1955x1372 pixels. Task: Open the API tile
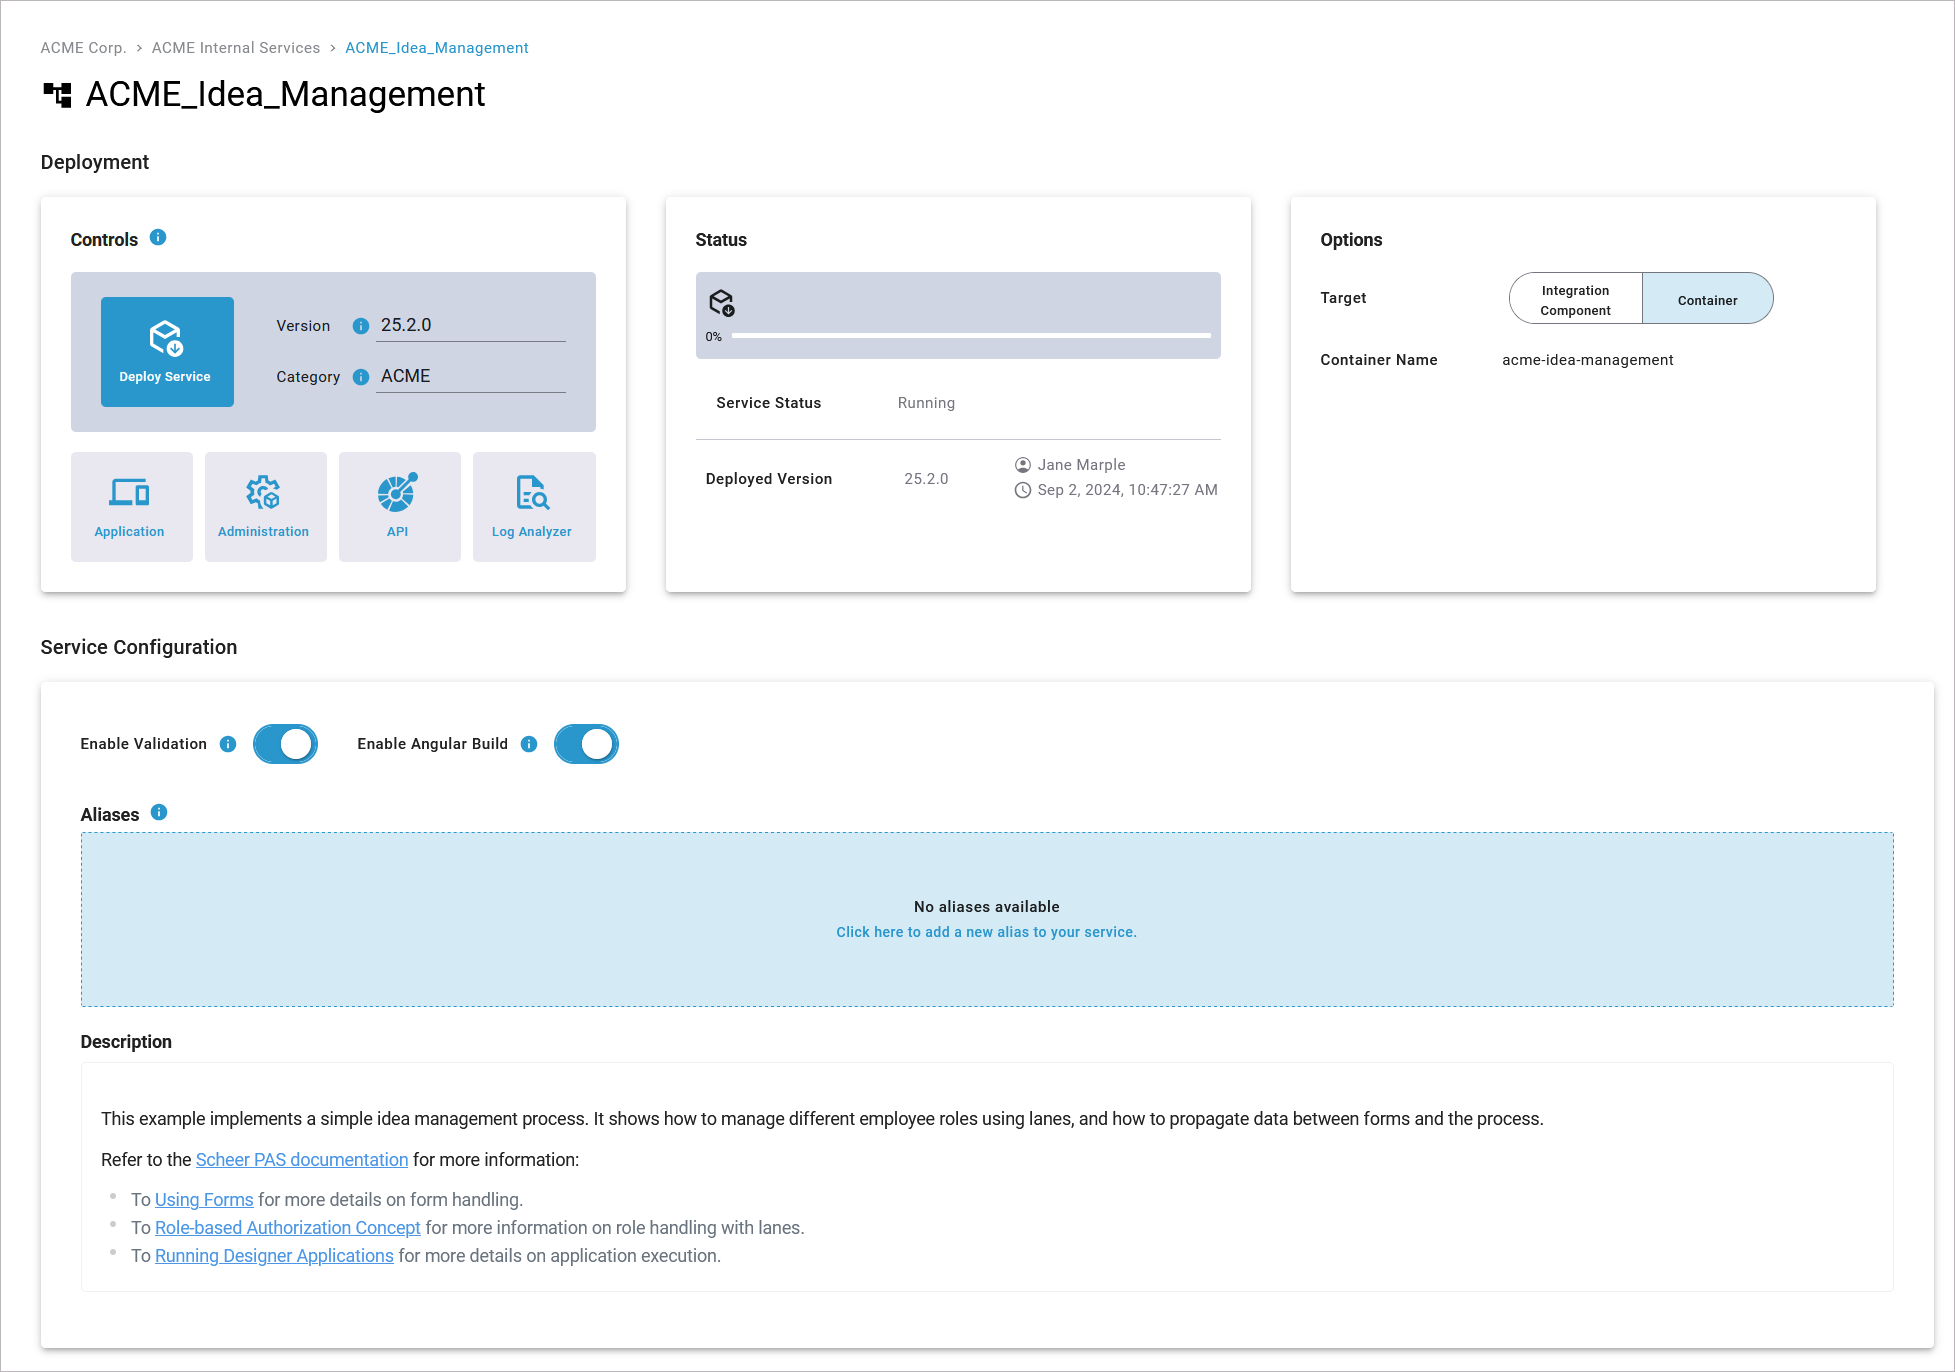399,506
